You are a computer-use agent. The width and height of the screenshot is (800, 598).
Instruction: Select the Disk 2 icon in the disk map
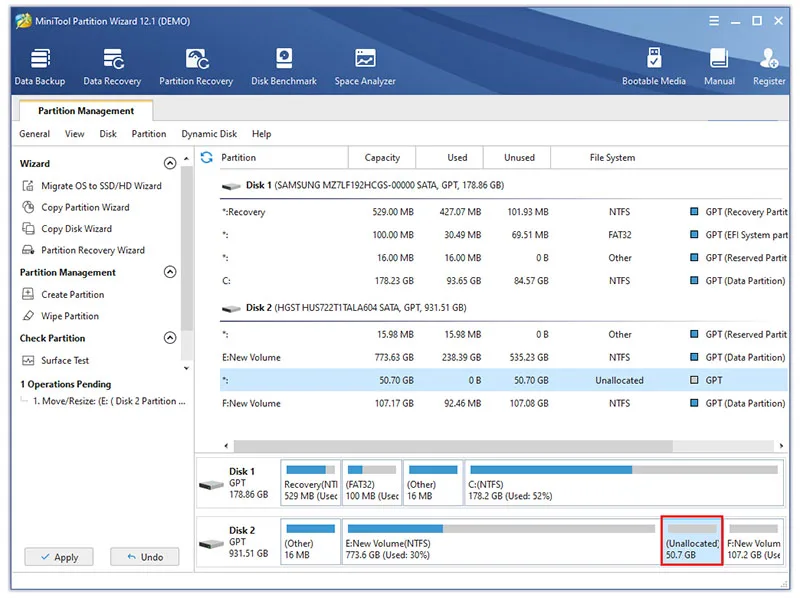211,544
